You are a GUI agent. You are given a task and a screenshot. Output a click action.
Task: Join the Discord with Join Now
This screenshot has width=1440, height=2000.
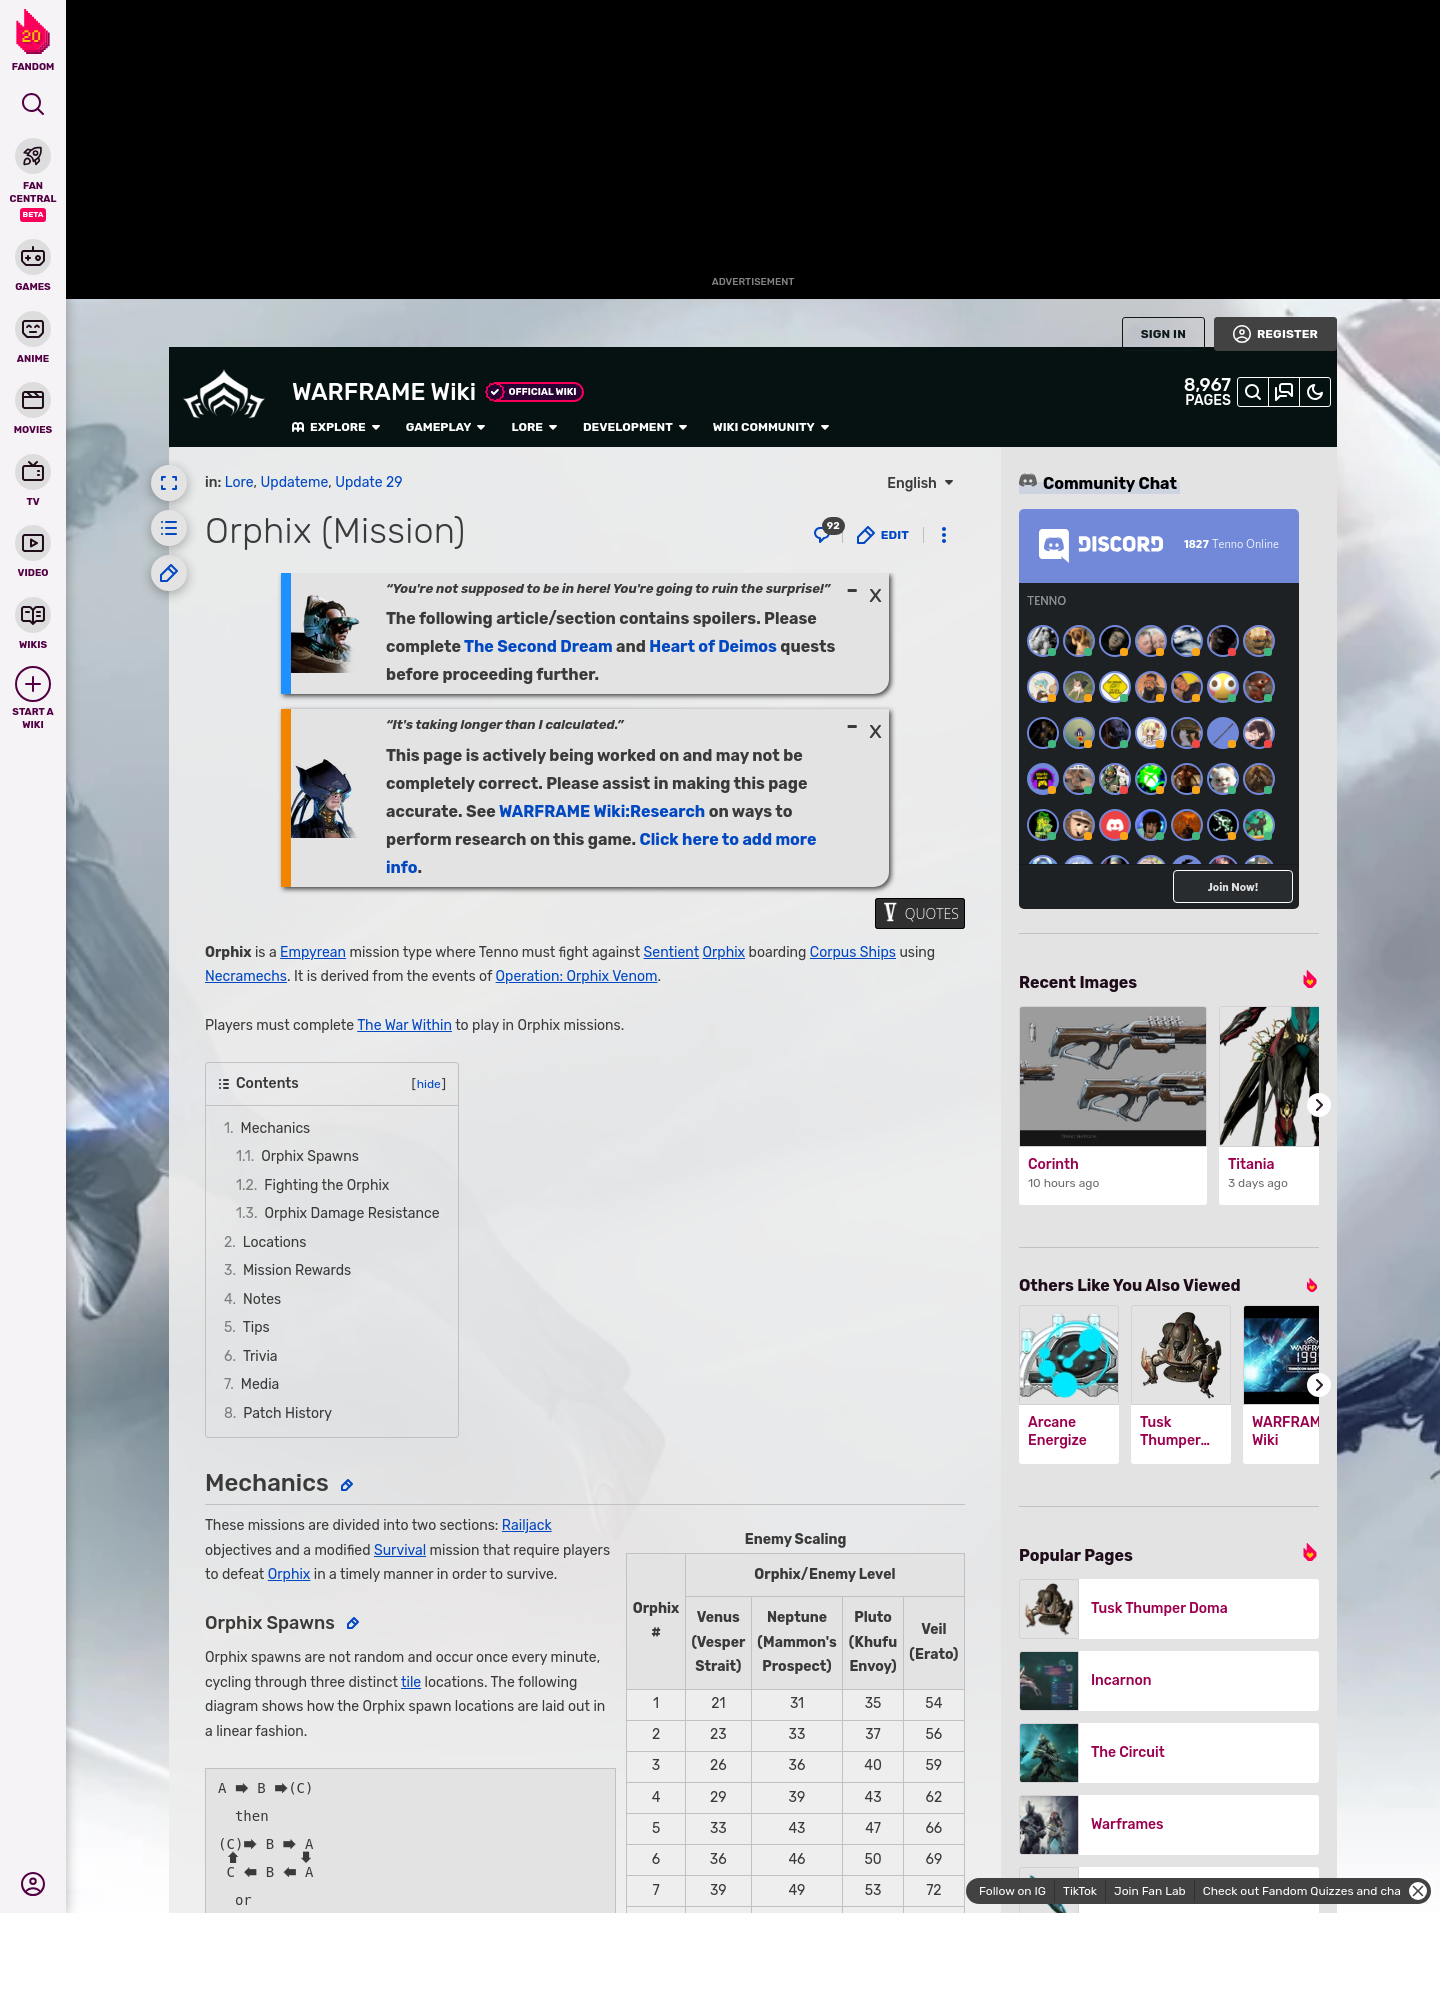click(1233, 887)
